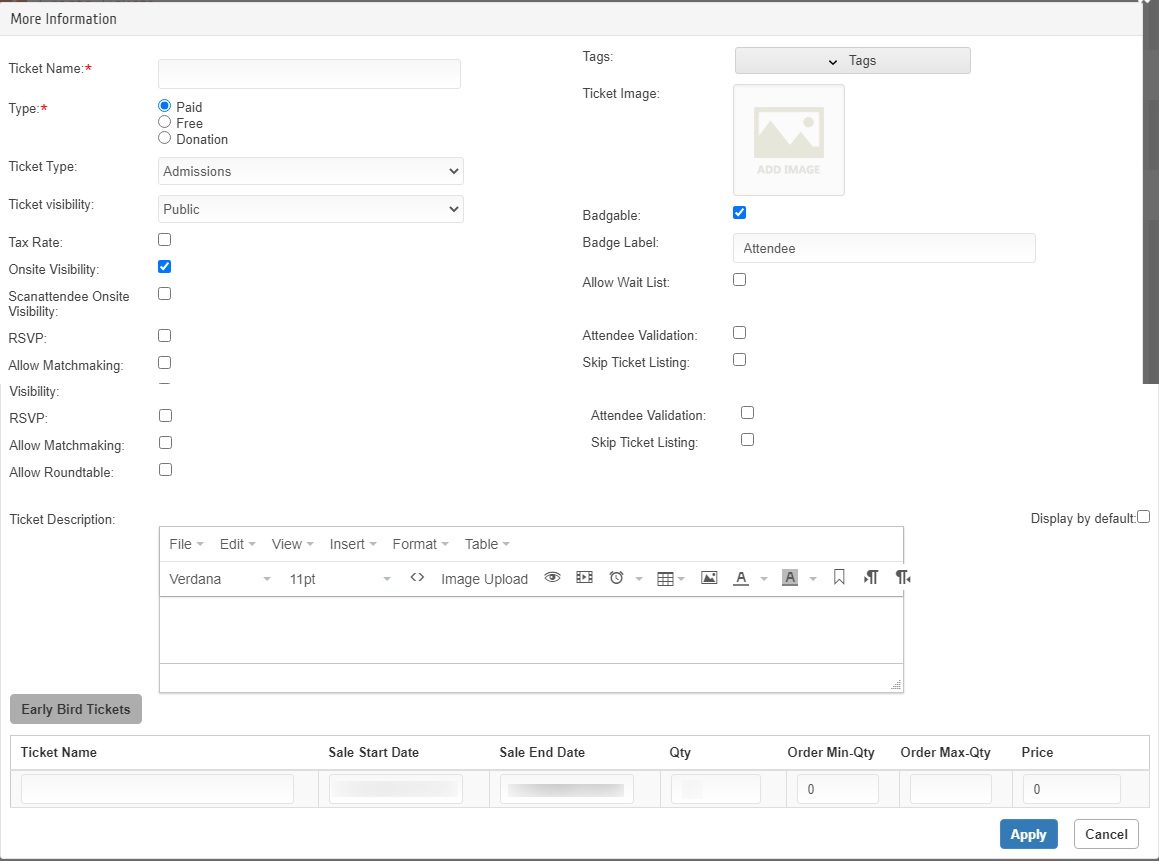This screenshot has height=861, width=1159.
Task: Click the Price field in early bird row
Action: pos(1072,789)
